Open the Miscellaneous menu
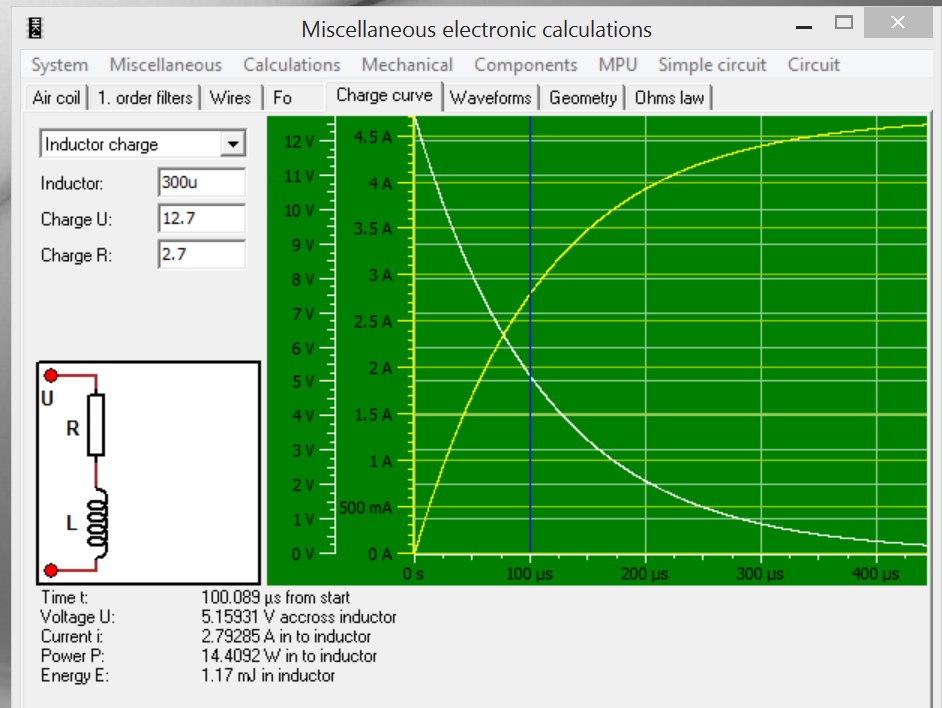Image resolution: width=942 pixels, height=708 pixels. coord(166,65)
